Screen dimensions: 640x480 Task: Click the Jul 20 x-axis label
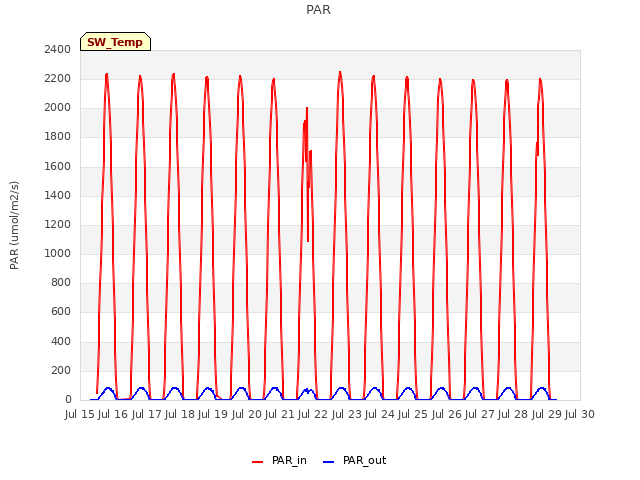pos(247,414)
